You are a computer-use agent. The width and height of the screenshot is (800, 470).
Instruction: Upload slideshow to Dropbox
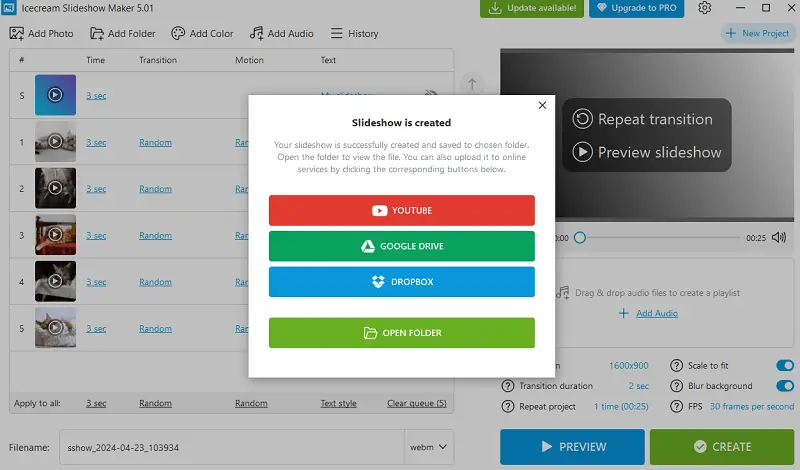pyautogui.click(x=402, y=282)
